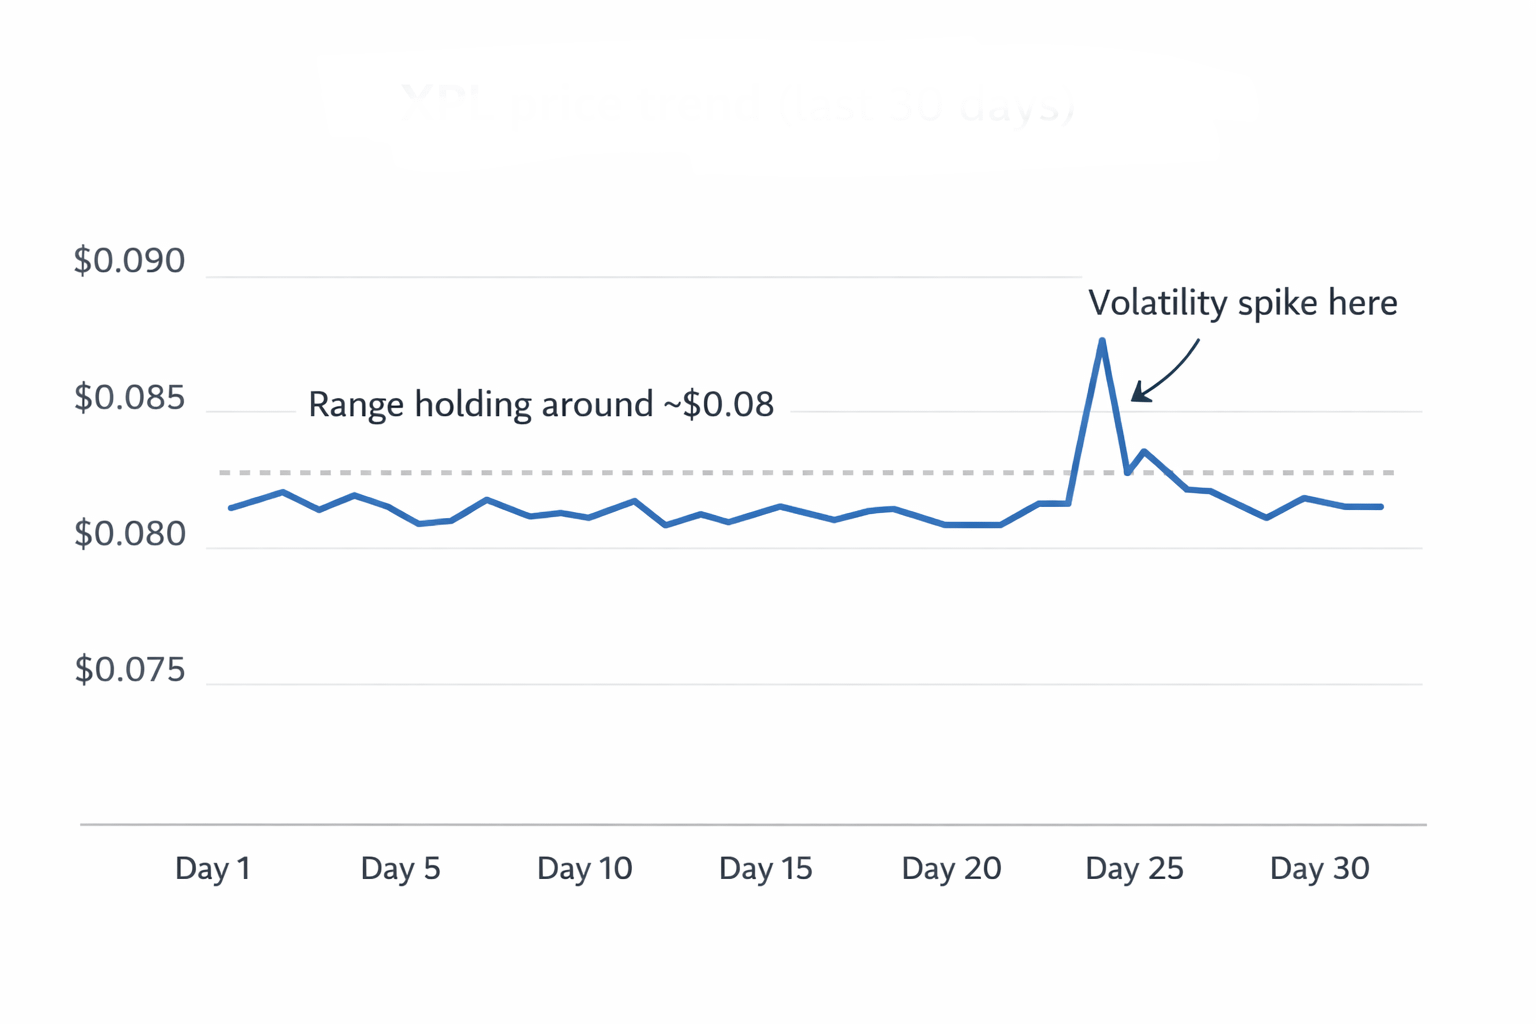Screen dimensions: 1536x1024
Task: Click the rightmost end of the blue price line
Action: 1381,507
